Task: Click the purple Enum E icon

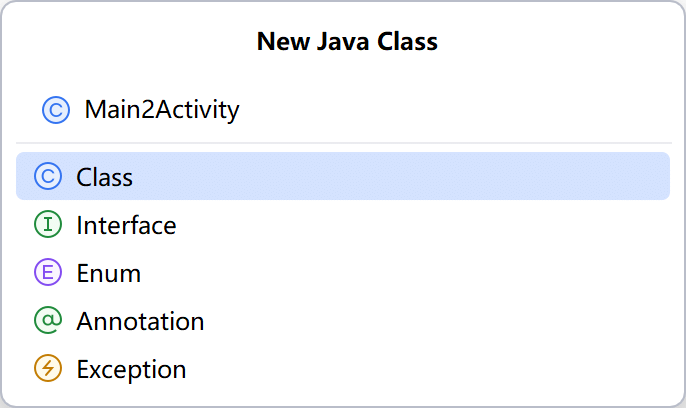Action: [x=48, y=273]
